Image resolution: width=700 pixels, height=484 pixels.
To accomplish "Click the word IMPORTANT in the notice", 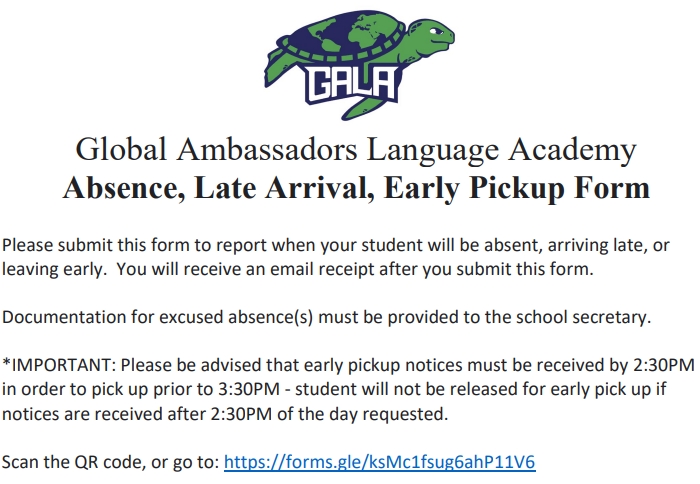I will coord(63,365).
